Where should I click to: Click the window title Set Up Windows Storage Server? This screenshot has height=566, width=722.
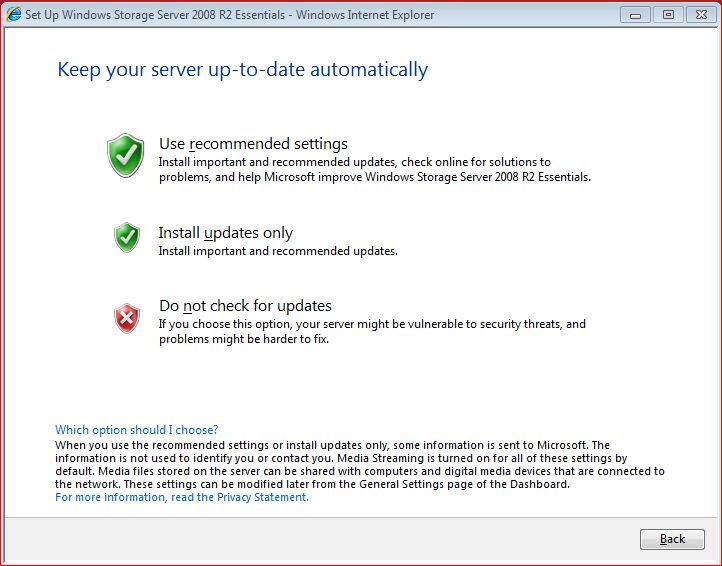click(229, 15)
